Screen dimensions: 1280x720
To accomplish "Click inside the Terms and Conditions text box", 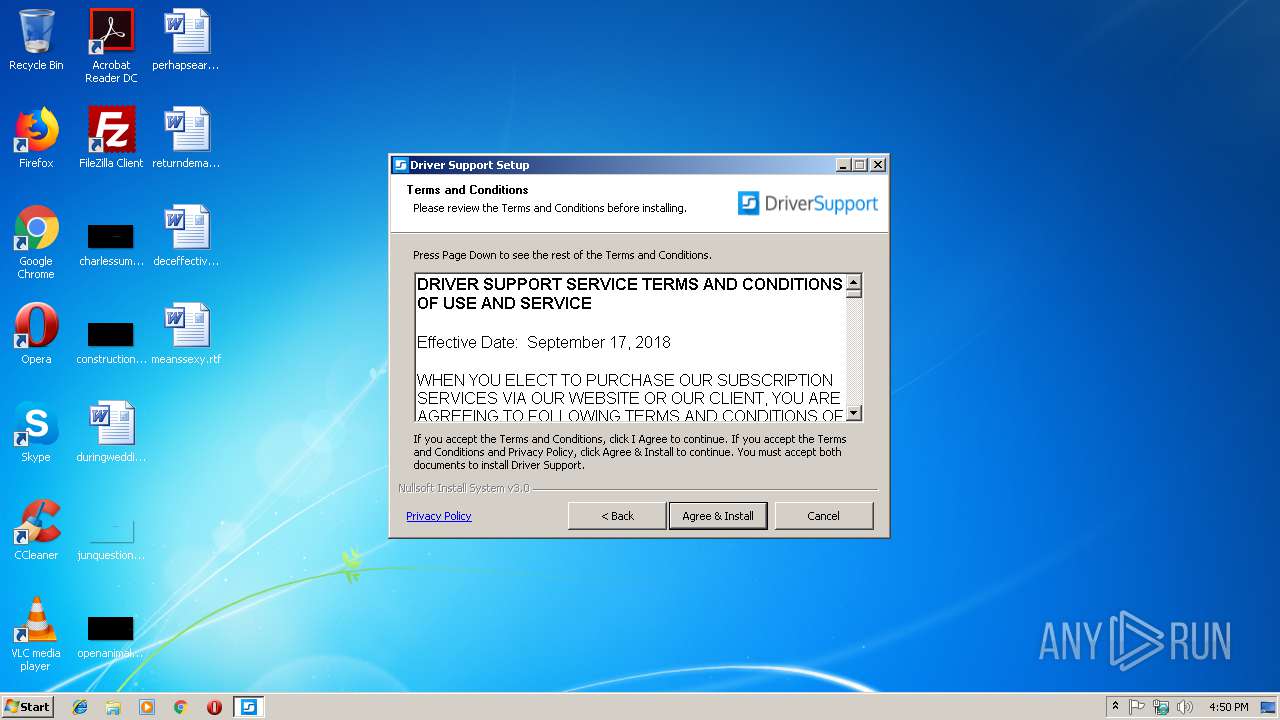I will click(630, 348).
